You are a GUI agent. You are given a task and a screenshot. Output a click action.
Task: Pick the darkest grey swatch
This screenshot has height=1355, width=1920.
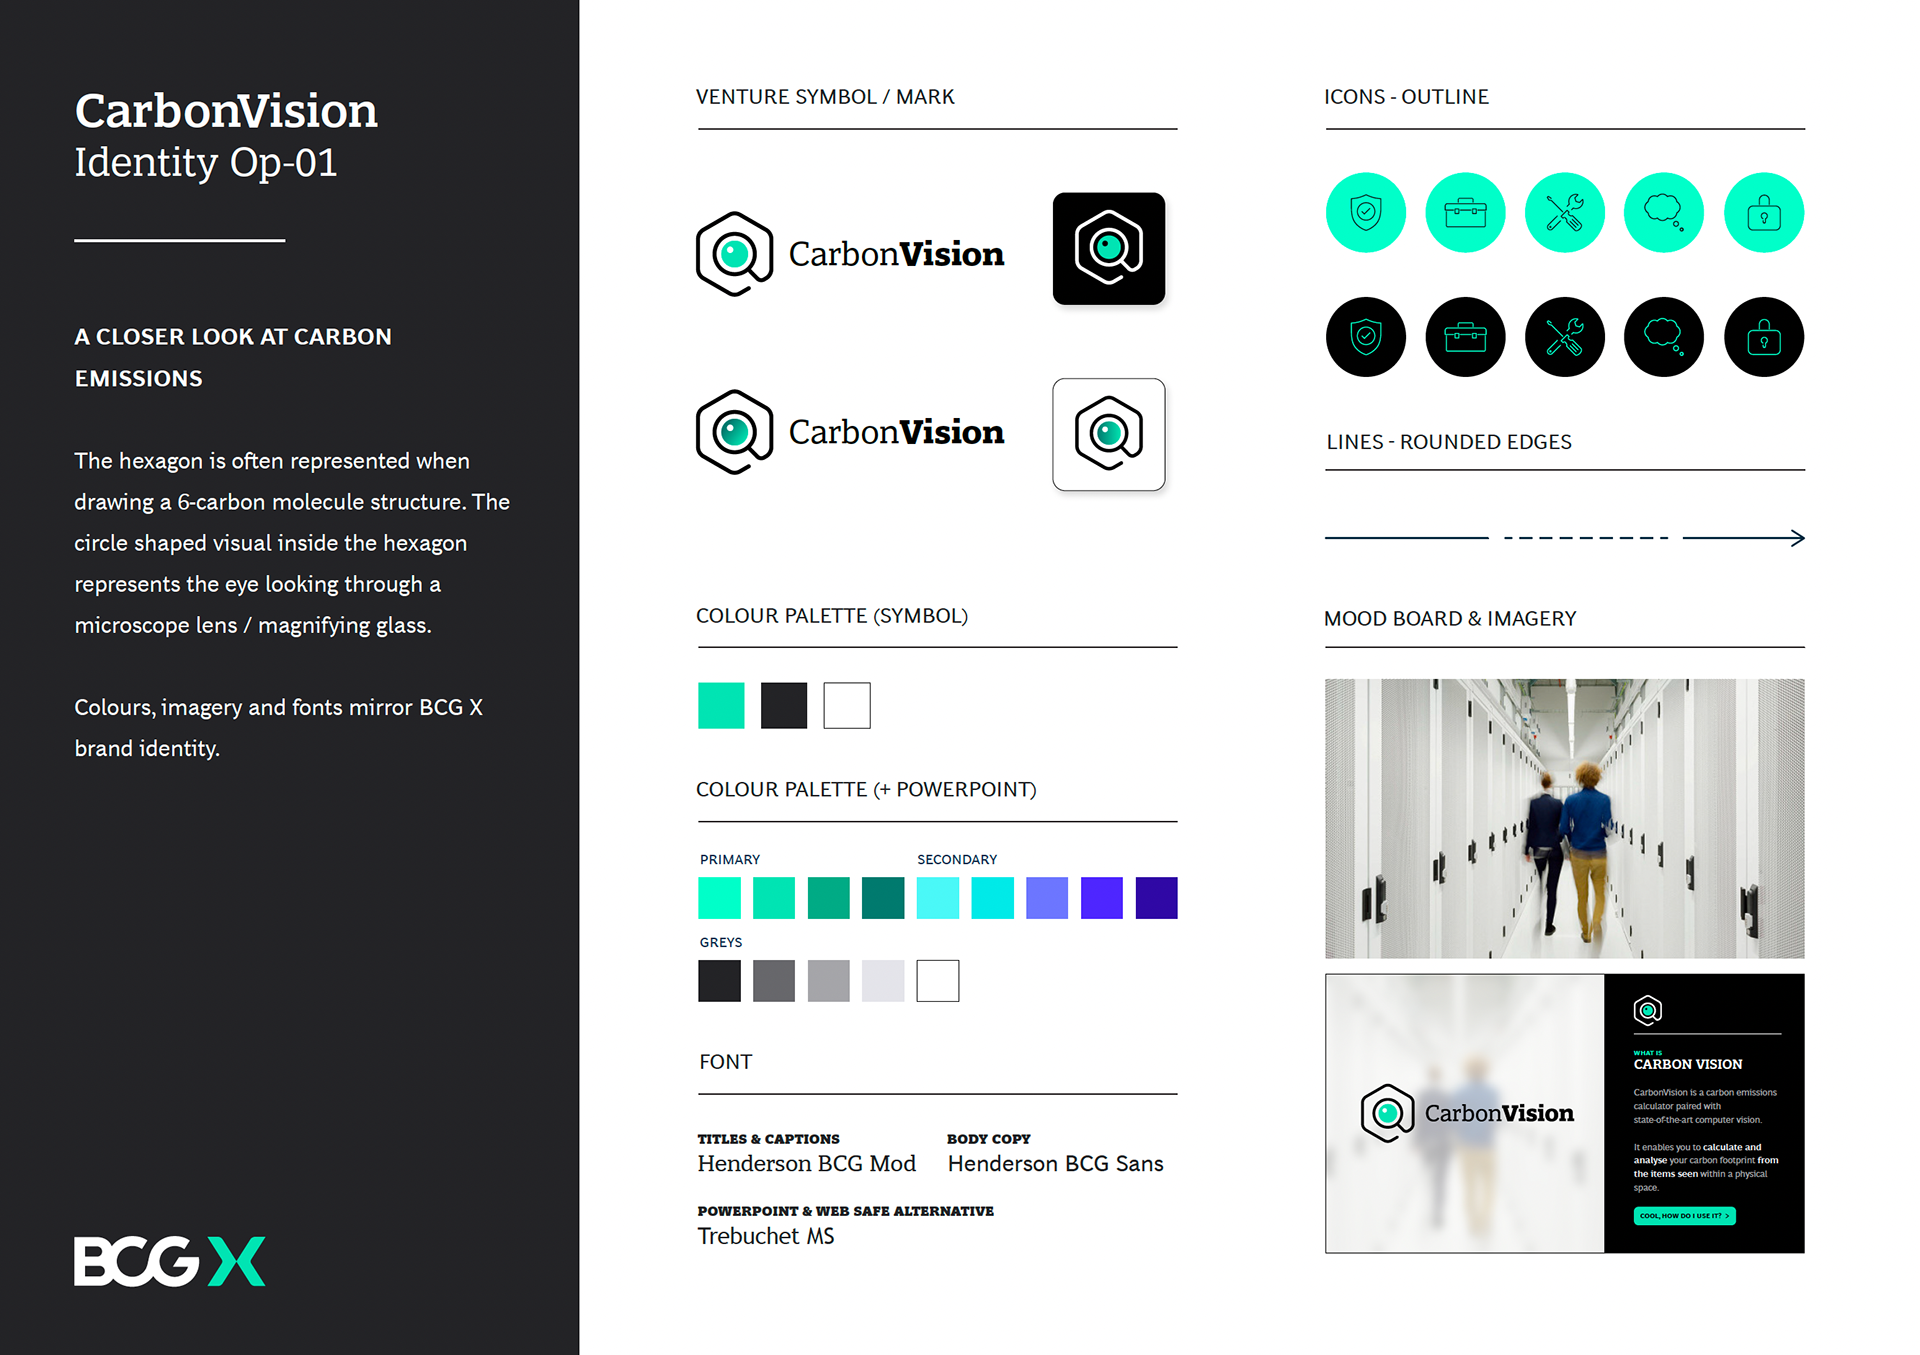tap(719, 981)
